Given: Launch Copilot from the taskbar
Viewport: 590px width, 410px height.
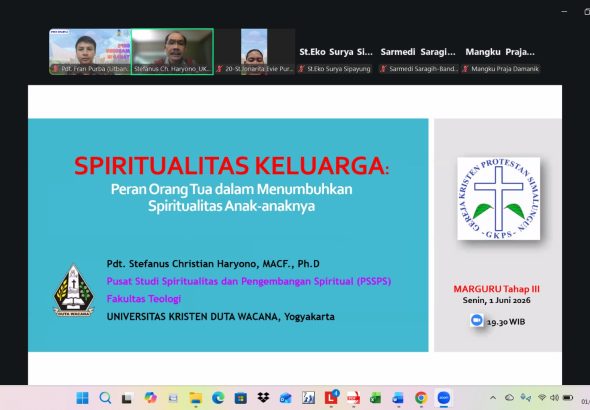Looking at the screenshot, I should pyautogui.click(x=150, y=398).
